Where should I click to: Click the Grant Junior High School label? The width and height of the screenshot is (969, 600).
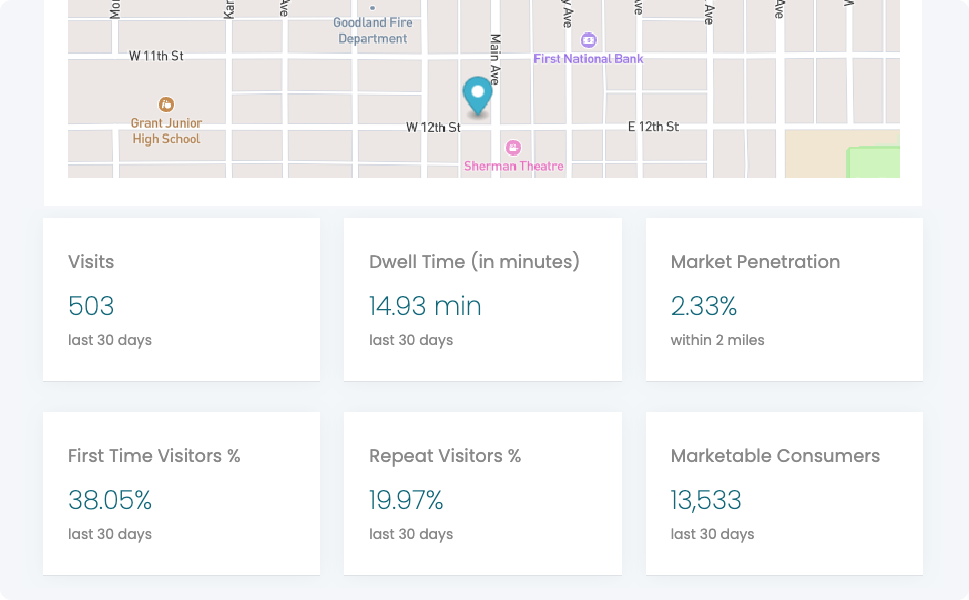tap(167, 131)
